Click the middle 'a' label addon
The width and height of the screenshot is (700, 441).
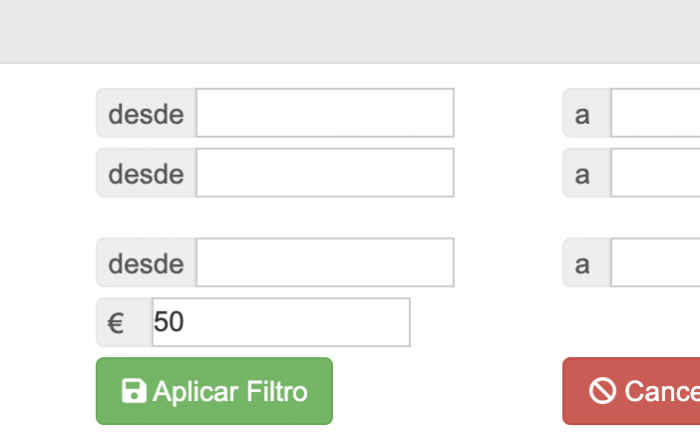pos(587,173)
